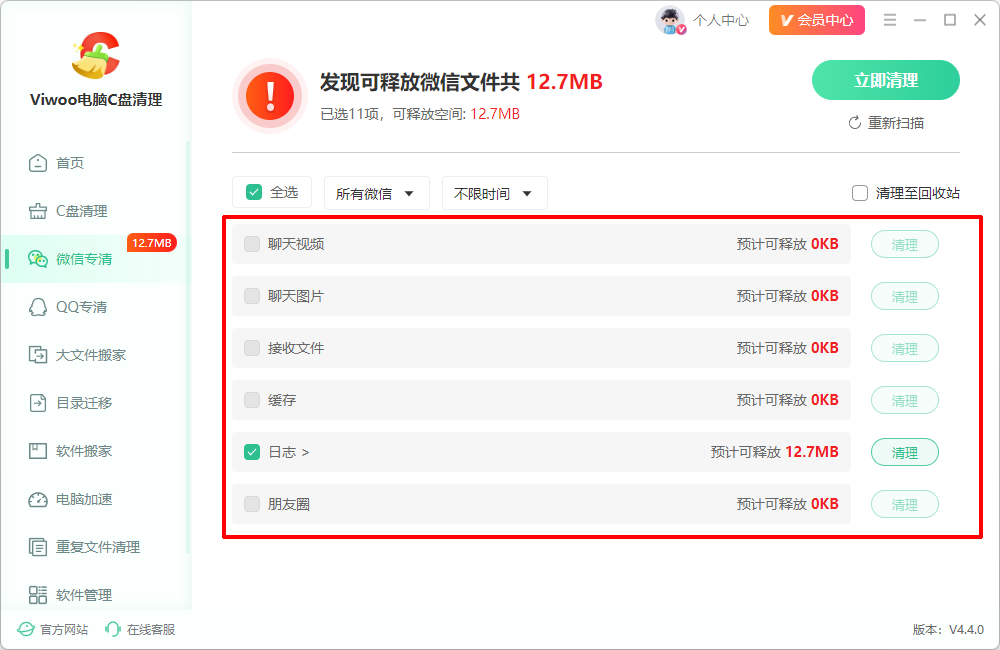Check the 朋友圈 checkbox
This screenshot has width=1000, height=650.
point(252,504)
